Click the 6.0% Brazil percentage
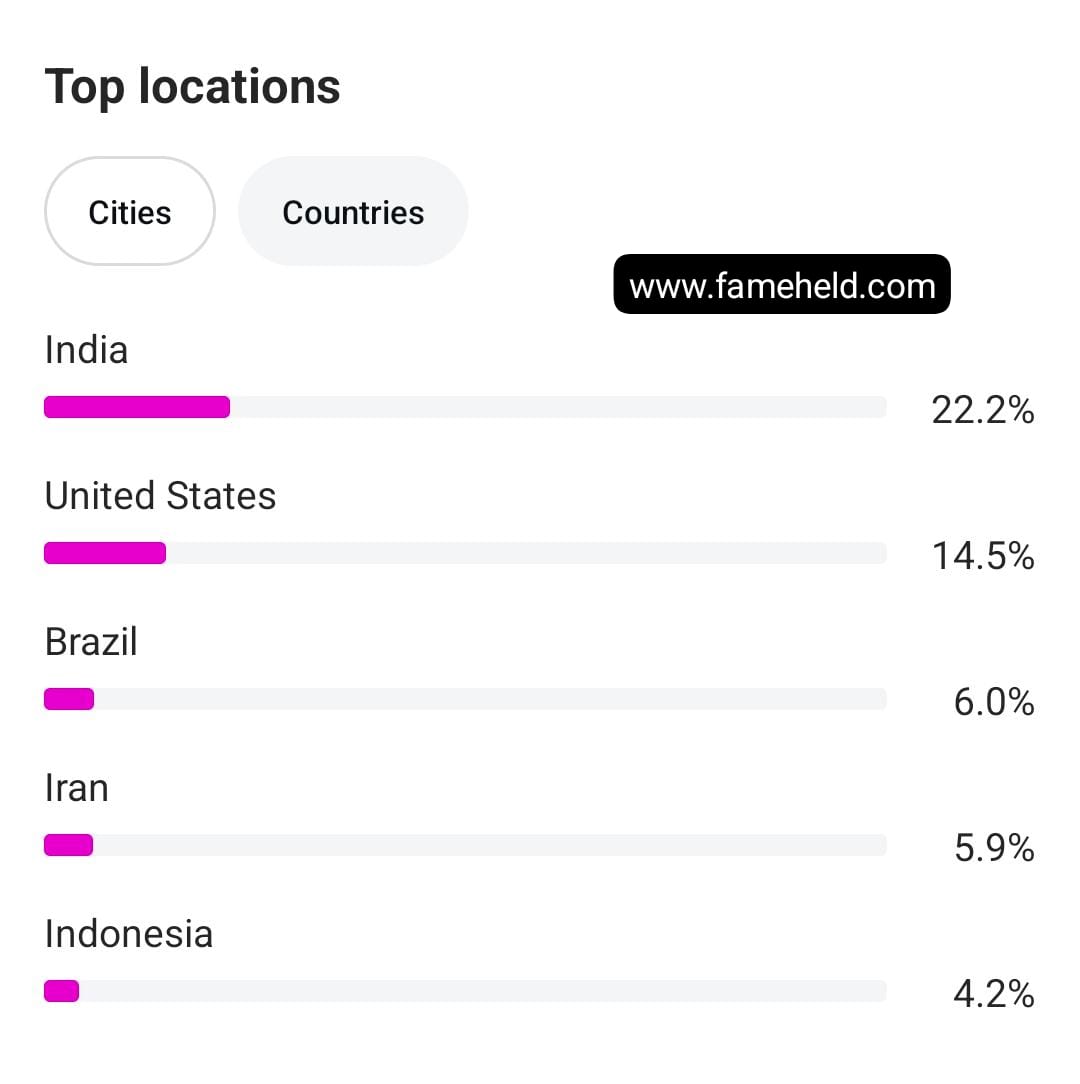 [993, 701]
